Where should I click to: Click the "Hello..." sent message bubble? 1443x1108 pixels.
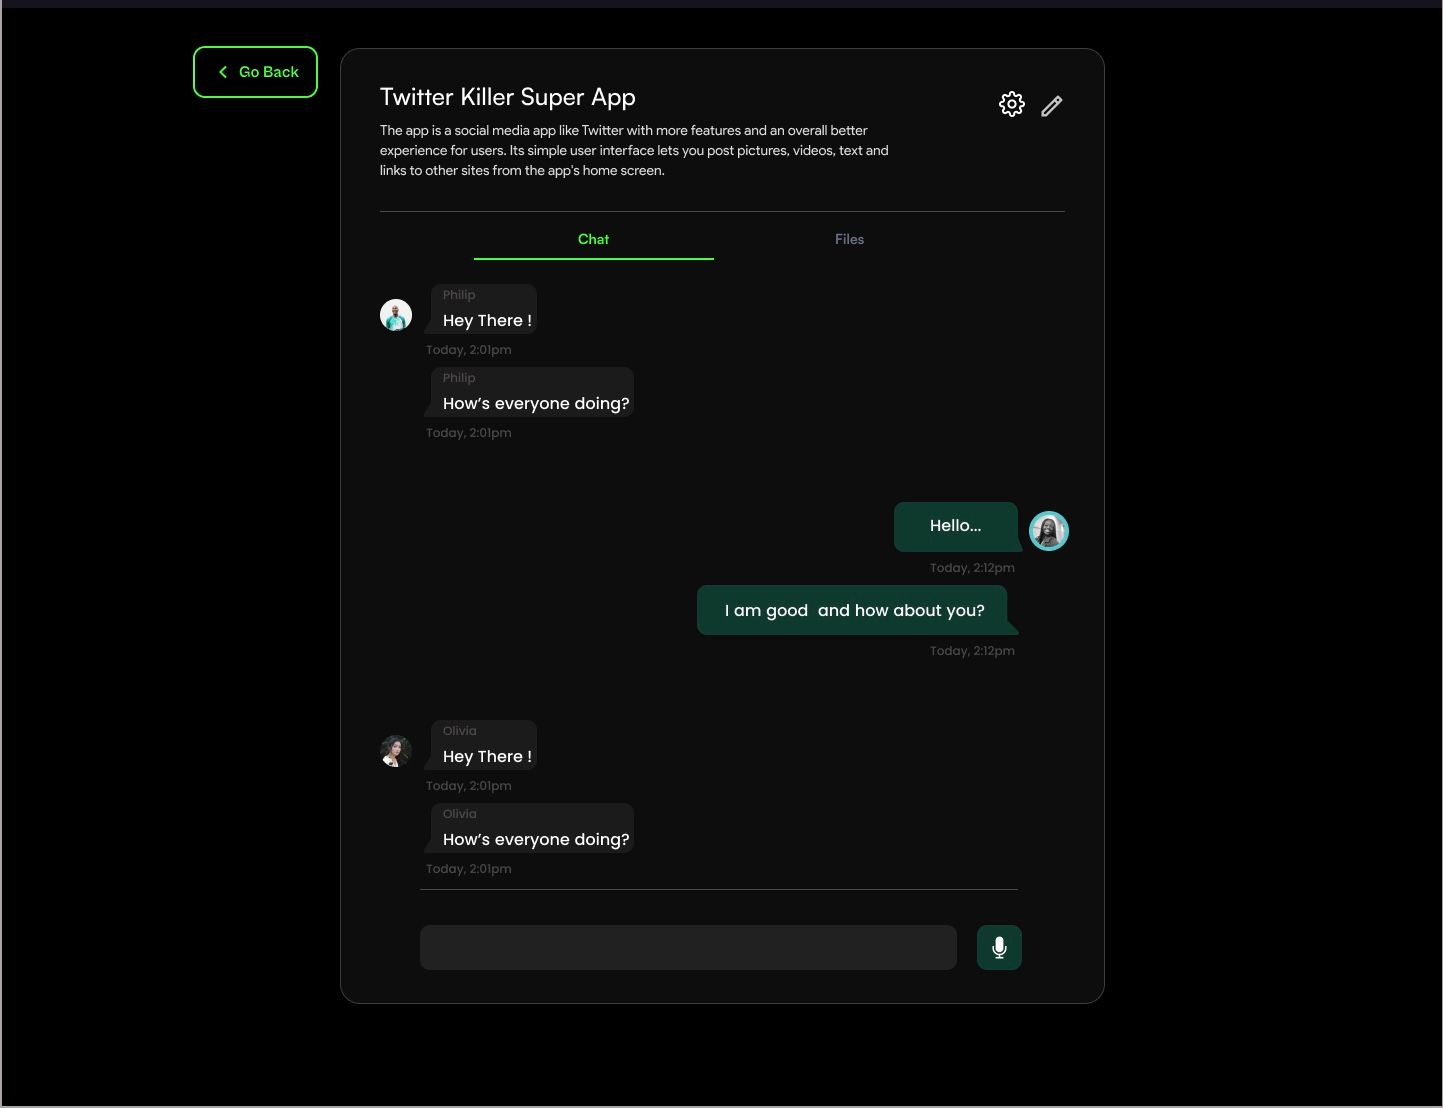(956, 527)
